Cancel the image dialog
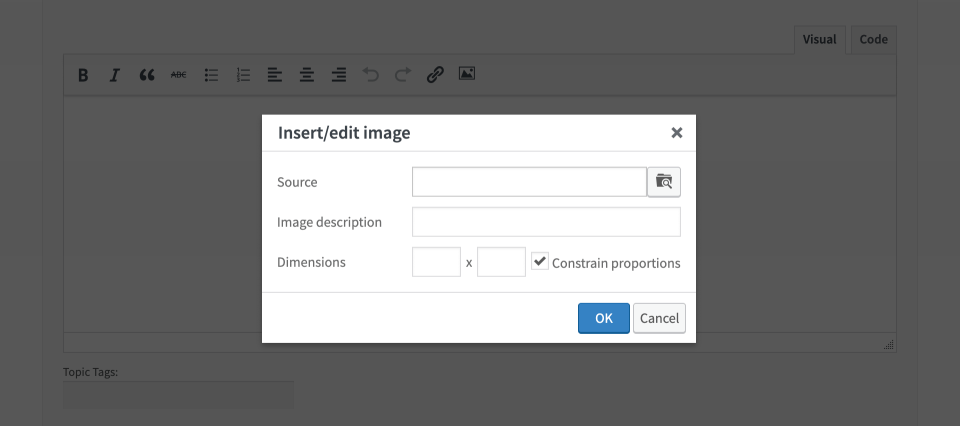 659,318
